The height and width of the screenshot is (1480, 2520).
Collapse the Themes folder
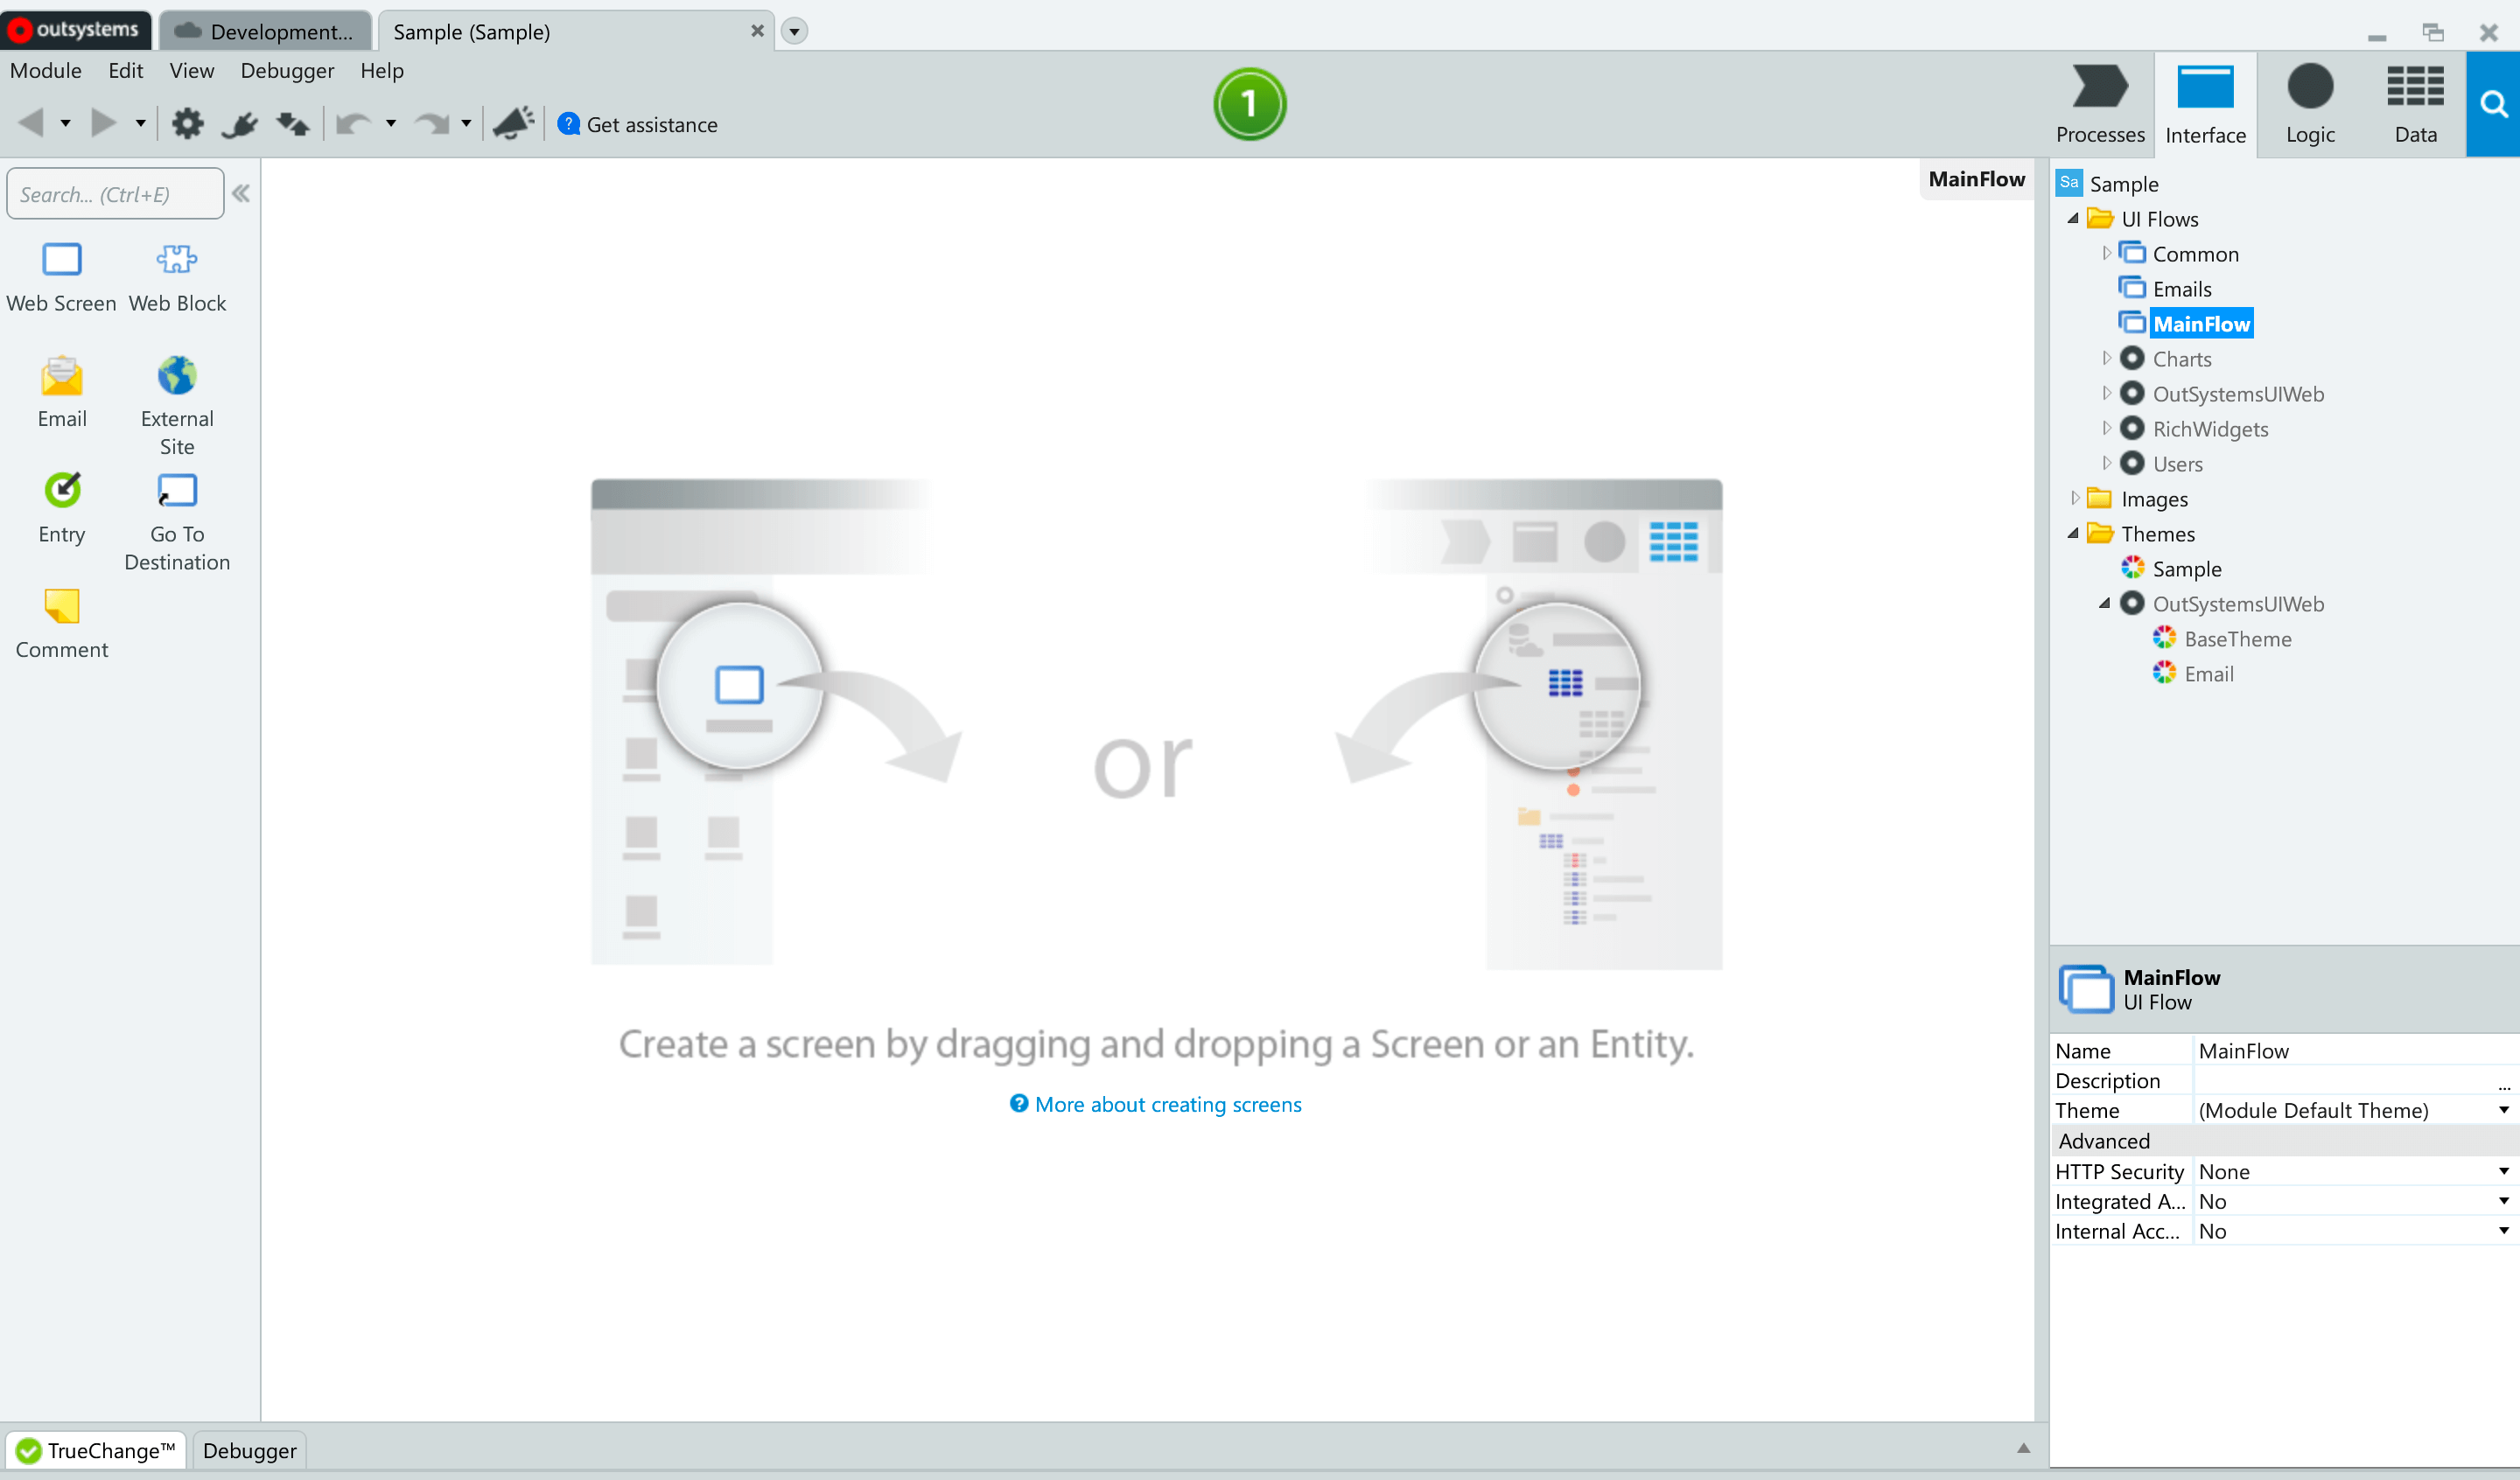(x=2074, y=534)
